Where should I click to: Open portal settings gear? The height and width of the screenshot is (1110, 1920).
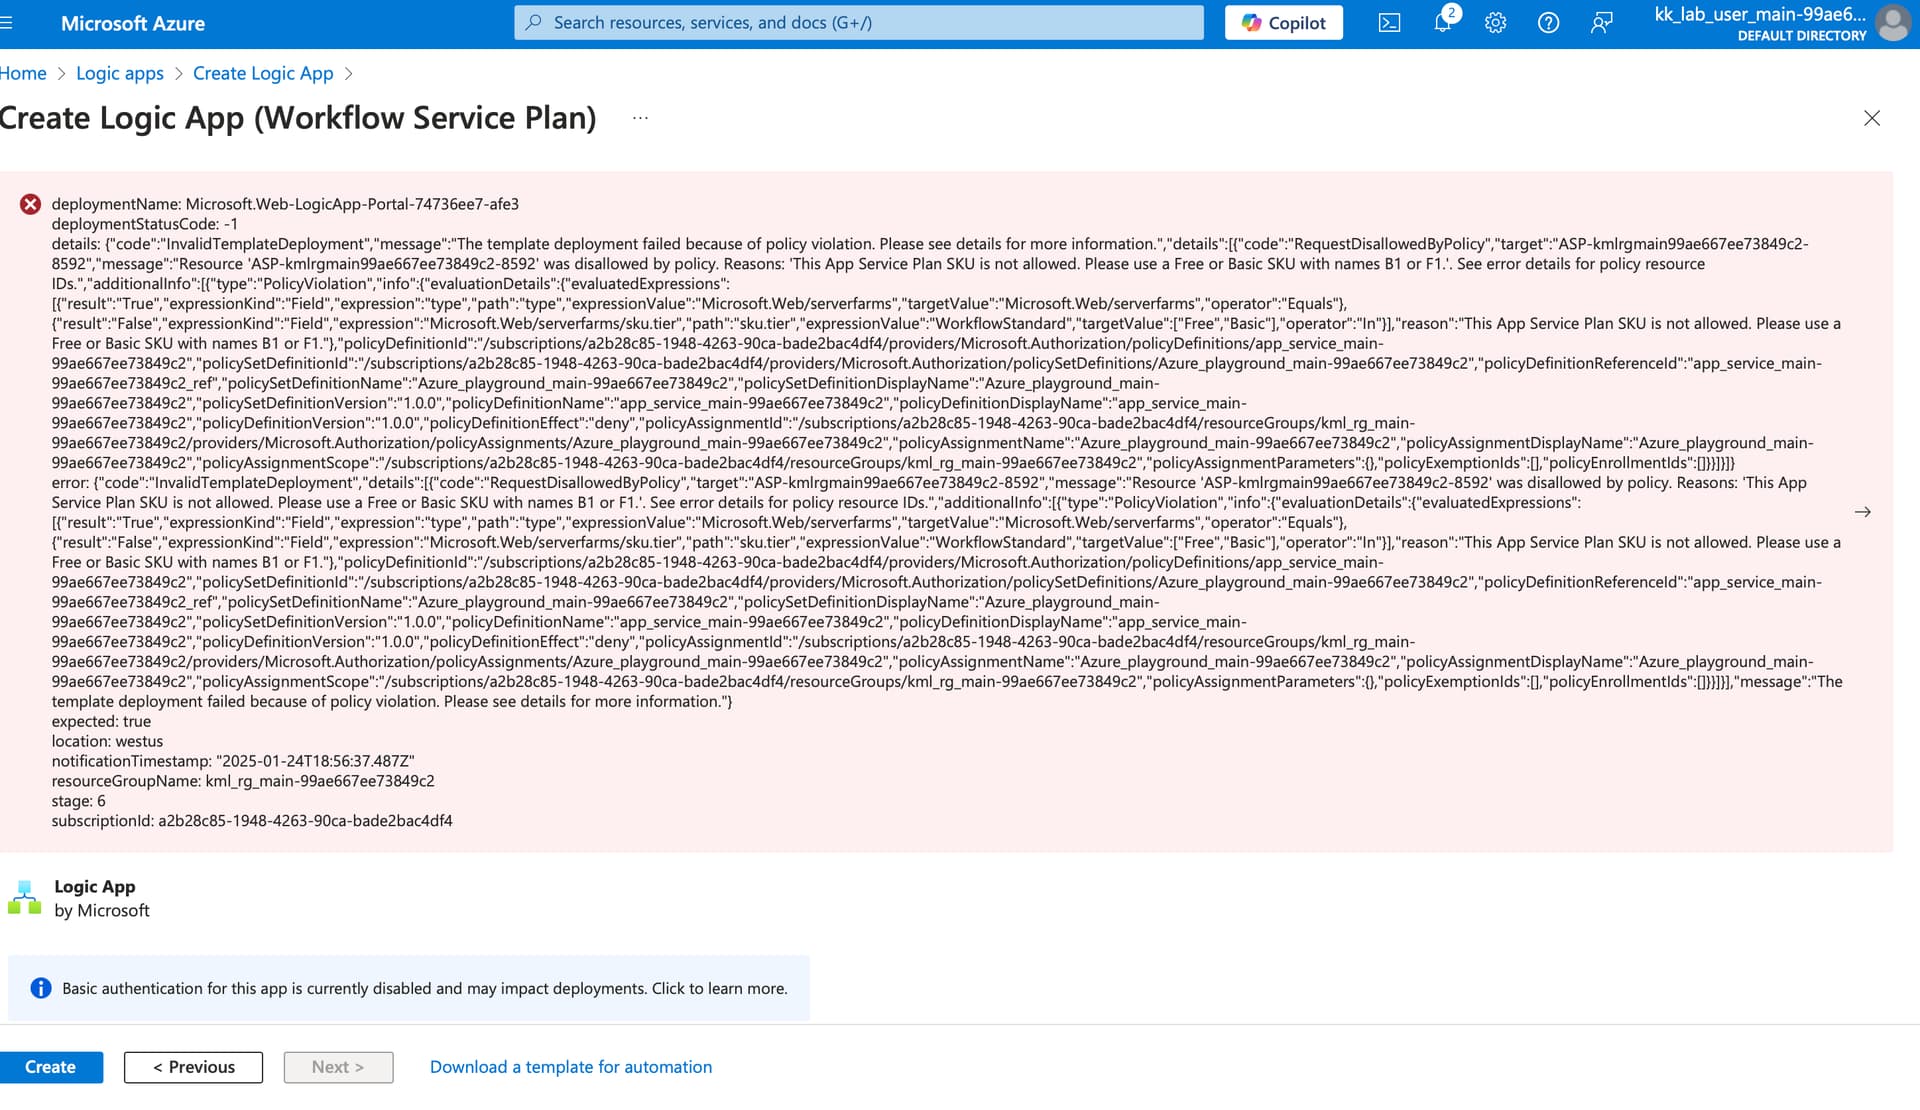[x=1495, y=23]
